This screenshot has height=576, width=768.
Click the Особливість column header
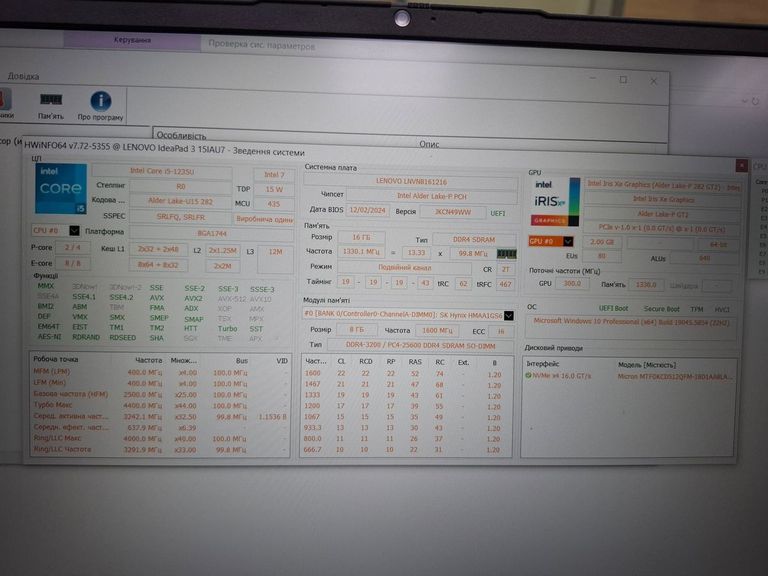click(x=182, y=136)
